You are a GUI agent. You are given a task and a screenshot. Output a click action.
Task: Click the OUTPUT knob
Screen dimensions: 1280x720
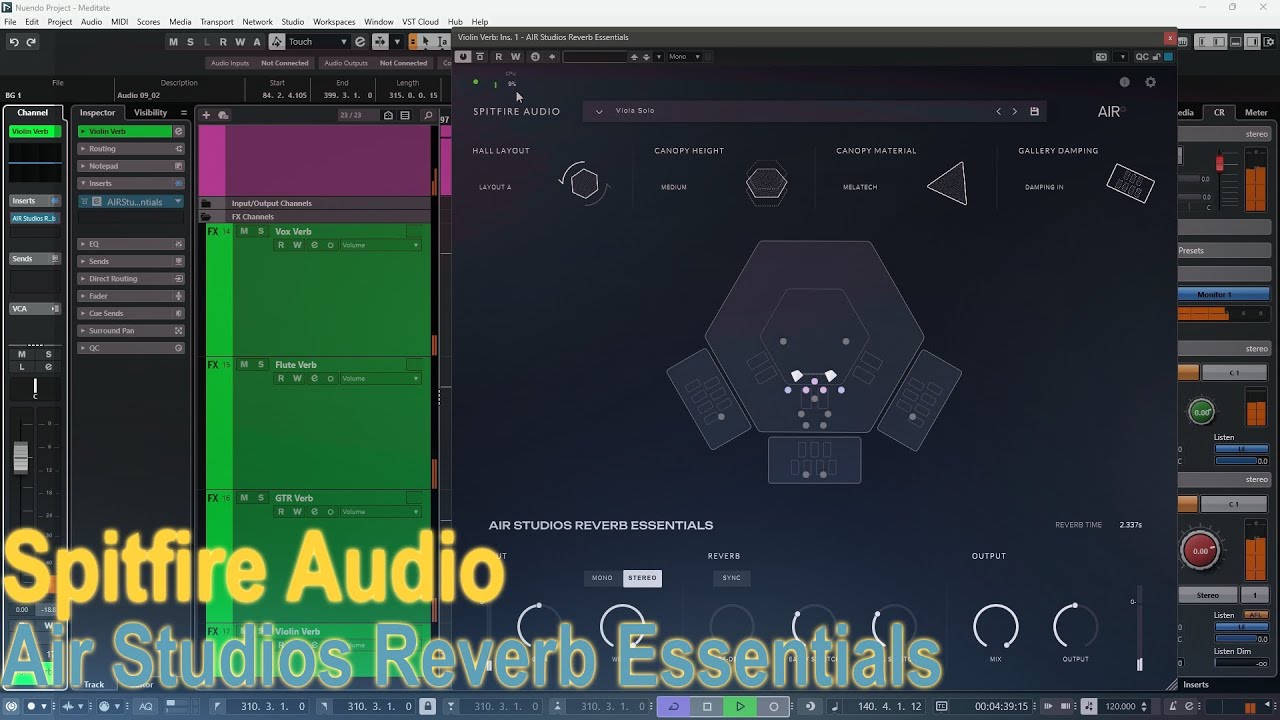(x=1076, y=627)
